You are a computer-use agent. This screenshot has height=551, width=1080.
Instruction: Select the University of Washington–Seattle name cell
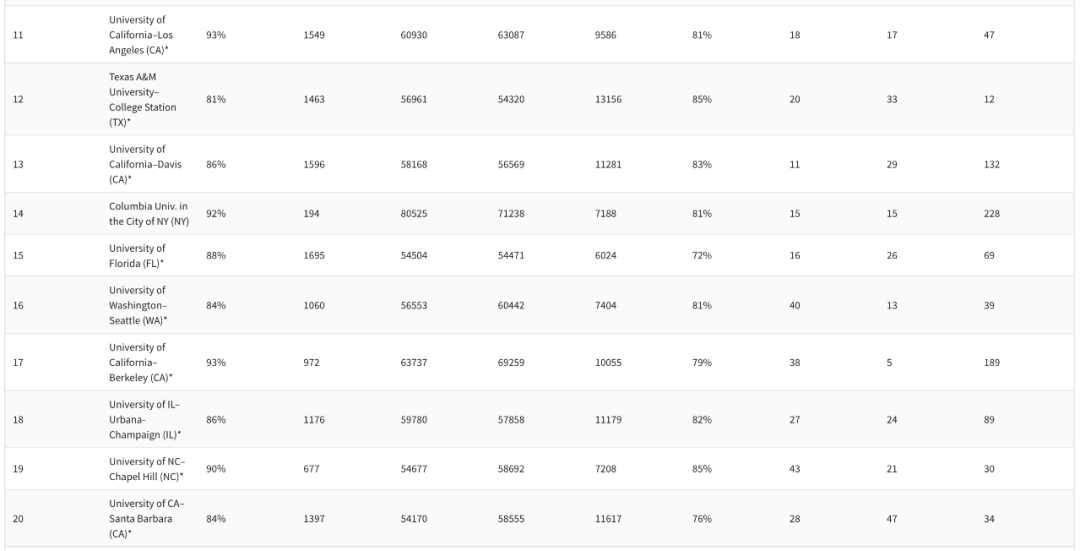[145, 304]
